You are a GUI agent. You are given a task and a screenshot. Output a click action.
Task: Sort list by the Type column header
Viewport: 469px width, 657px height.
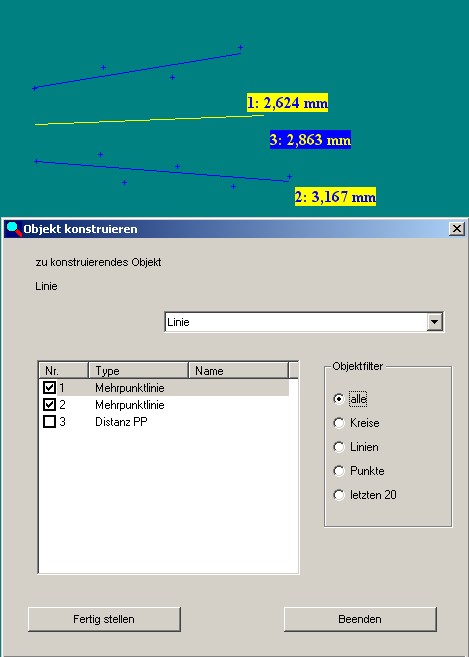(x=139, y=370)
